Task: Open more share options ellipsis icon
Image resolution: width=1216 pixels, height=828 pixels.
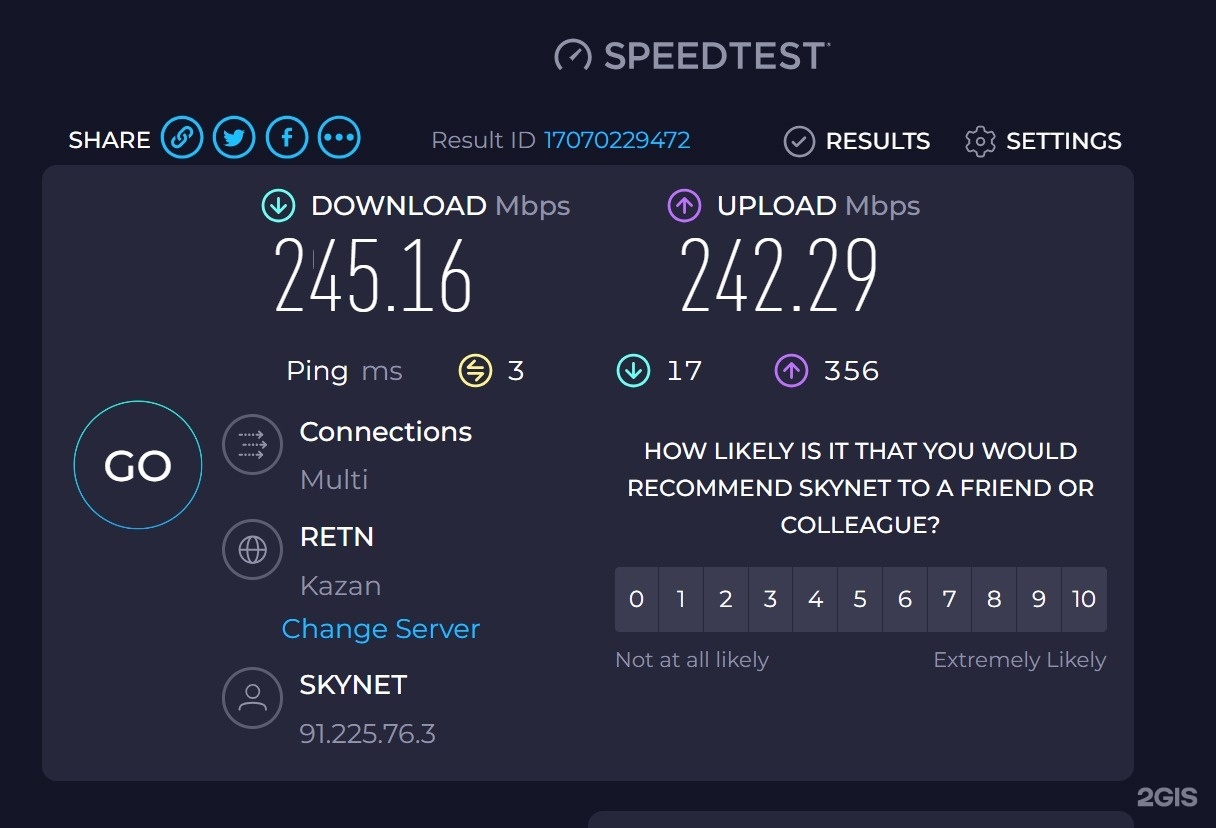Action: click(339, 138)
